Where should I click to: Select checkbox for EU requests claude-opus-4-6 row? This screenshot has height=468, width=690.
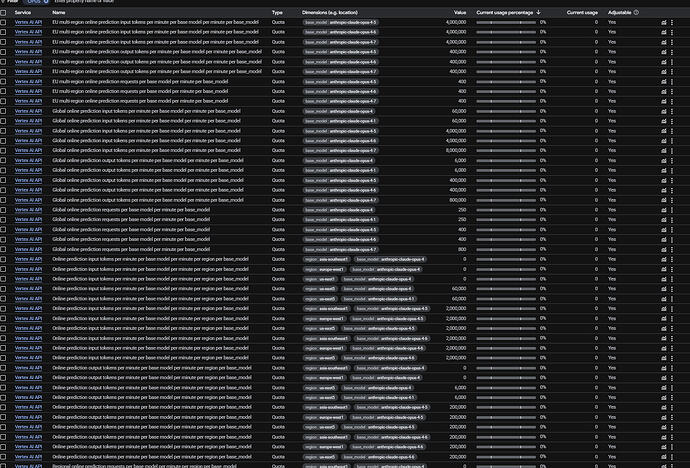click(x=3, y=91)
